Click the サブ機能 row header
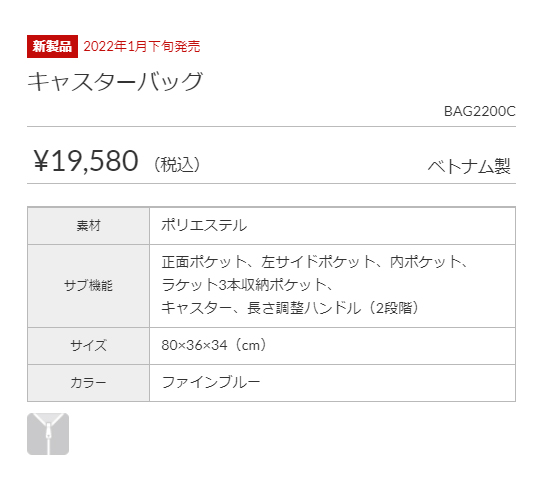This screenshot has height=479, width=551. click(89, 286)
